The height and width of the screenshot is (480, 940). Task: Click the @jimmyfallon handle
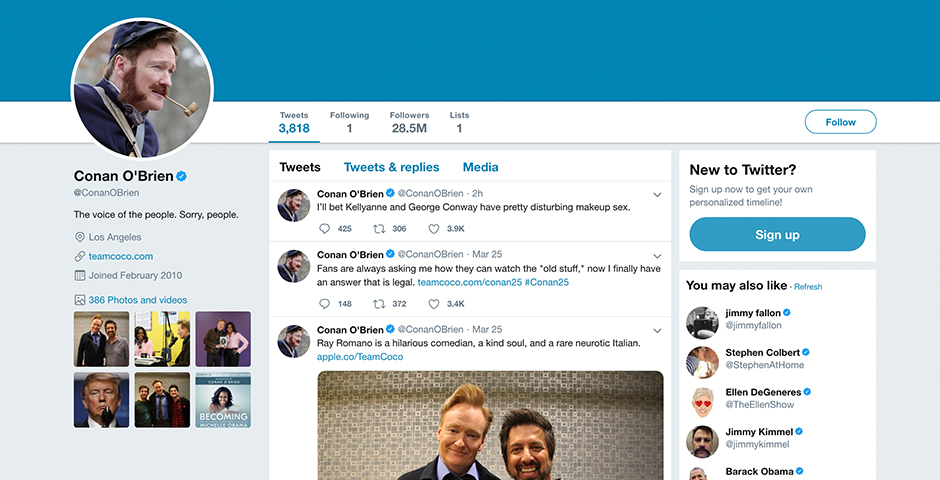coord(754,325)
